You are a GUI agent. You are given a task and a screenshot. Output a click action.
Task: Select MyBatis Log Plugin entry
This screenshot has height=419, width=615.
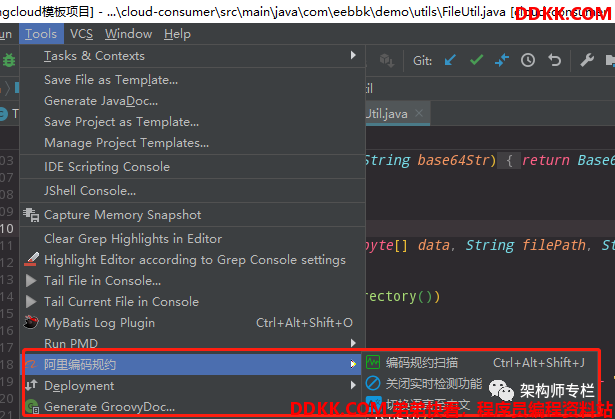[x=192, y=322]
